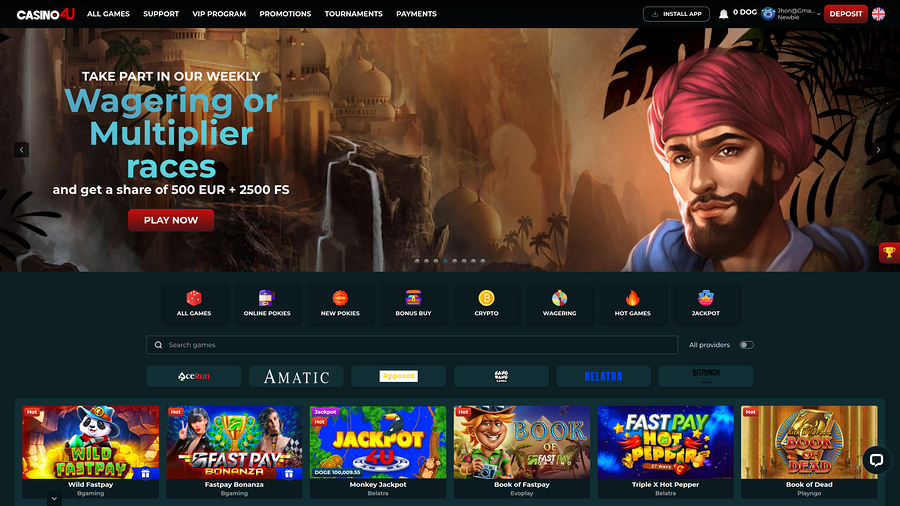900x506 pixels.
Task: Click the red Deposit button
Action: pos(845,14)
